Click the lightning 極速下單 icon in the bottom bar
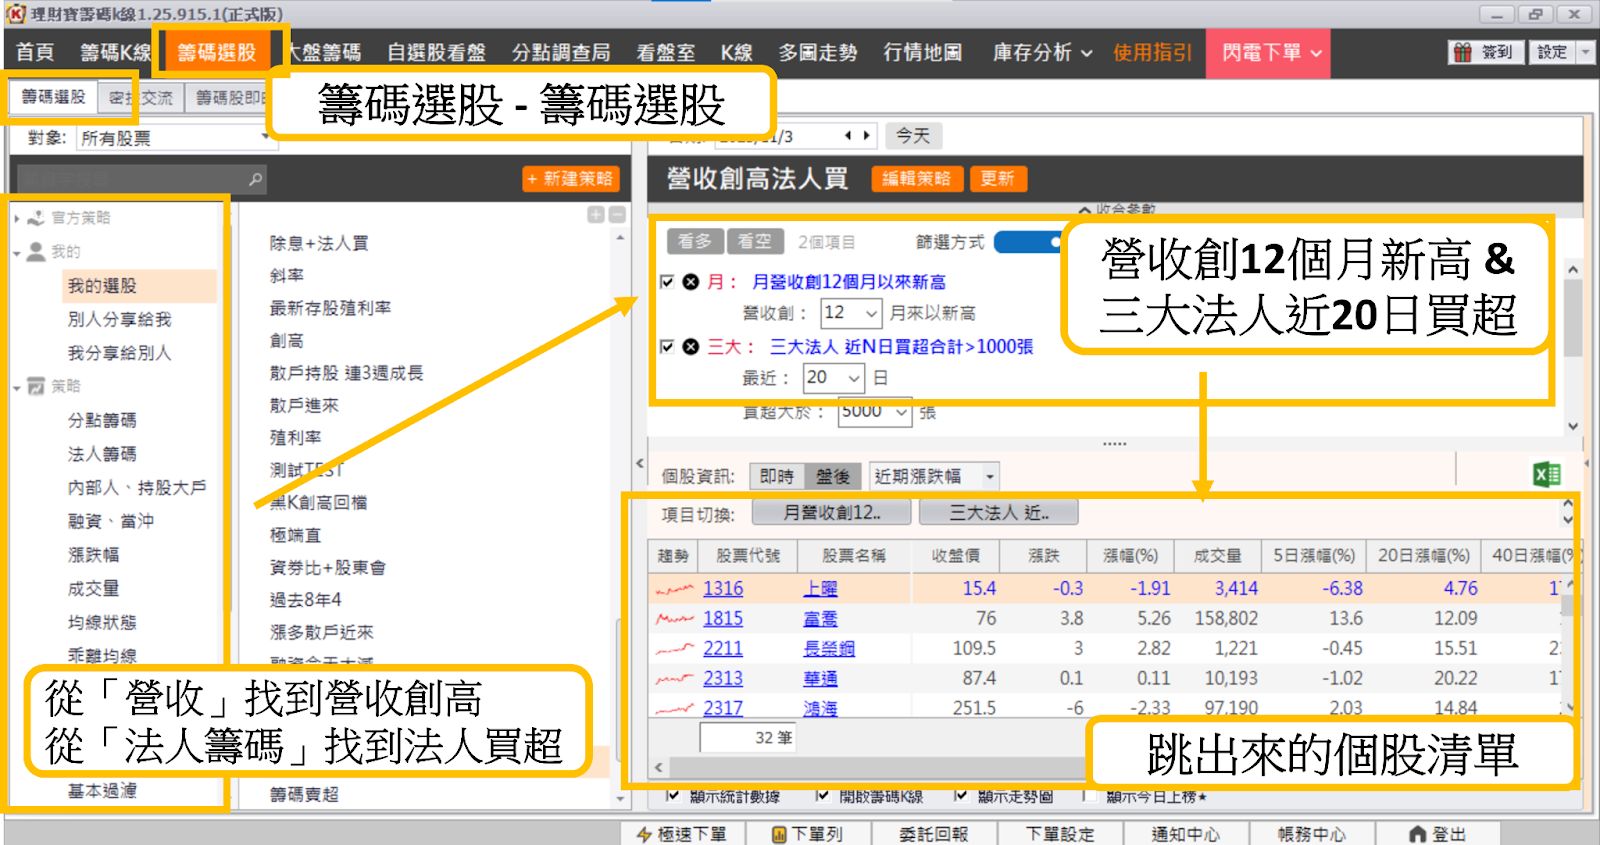The image size is (1600, 845). click(x=644, y=834)
